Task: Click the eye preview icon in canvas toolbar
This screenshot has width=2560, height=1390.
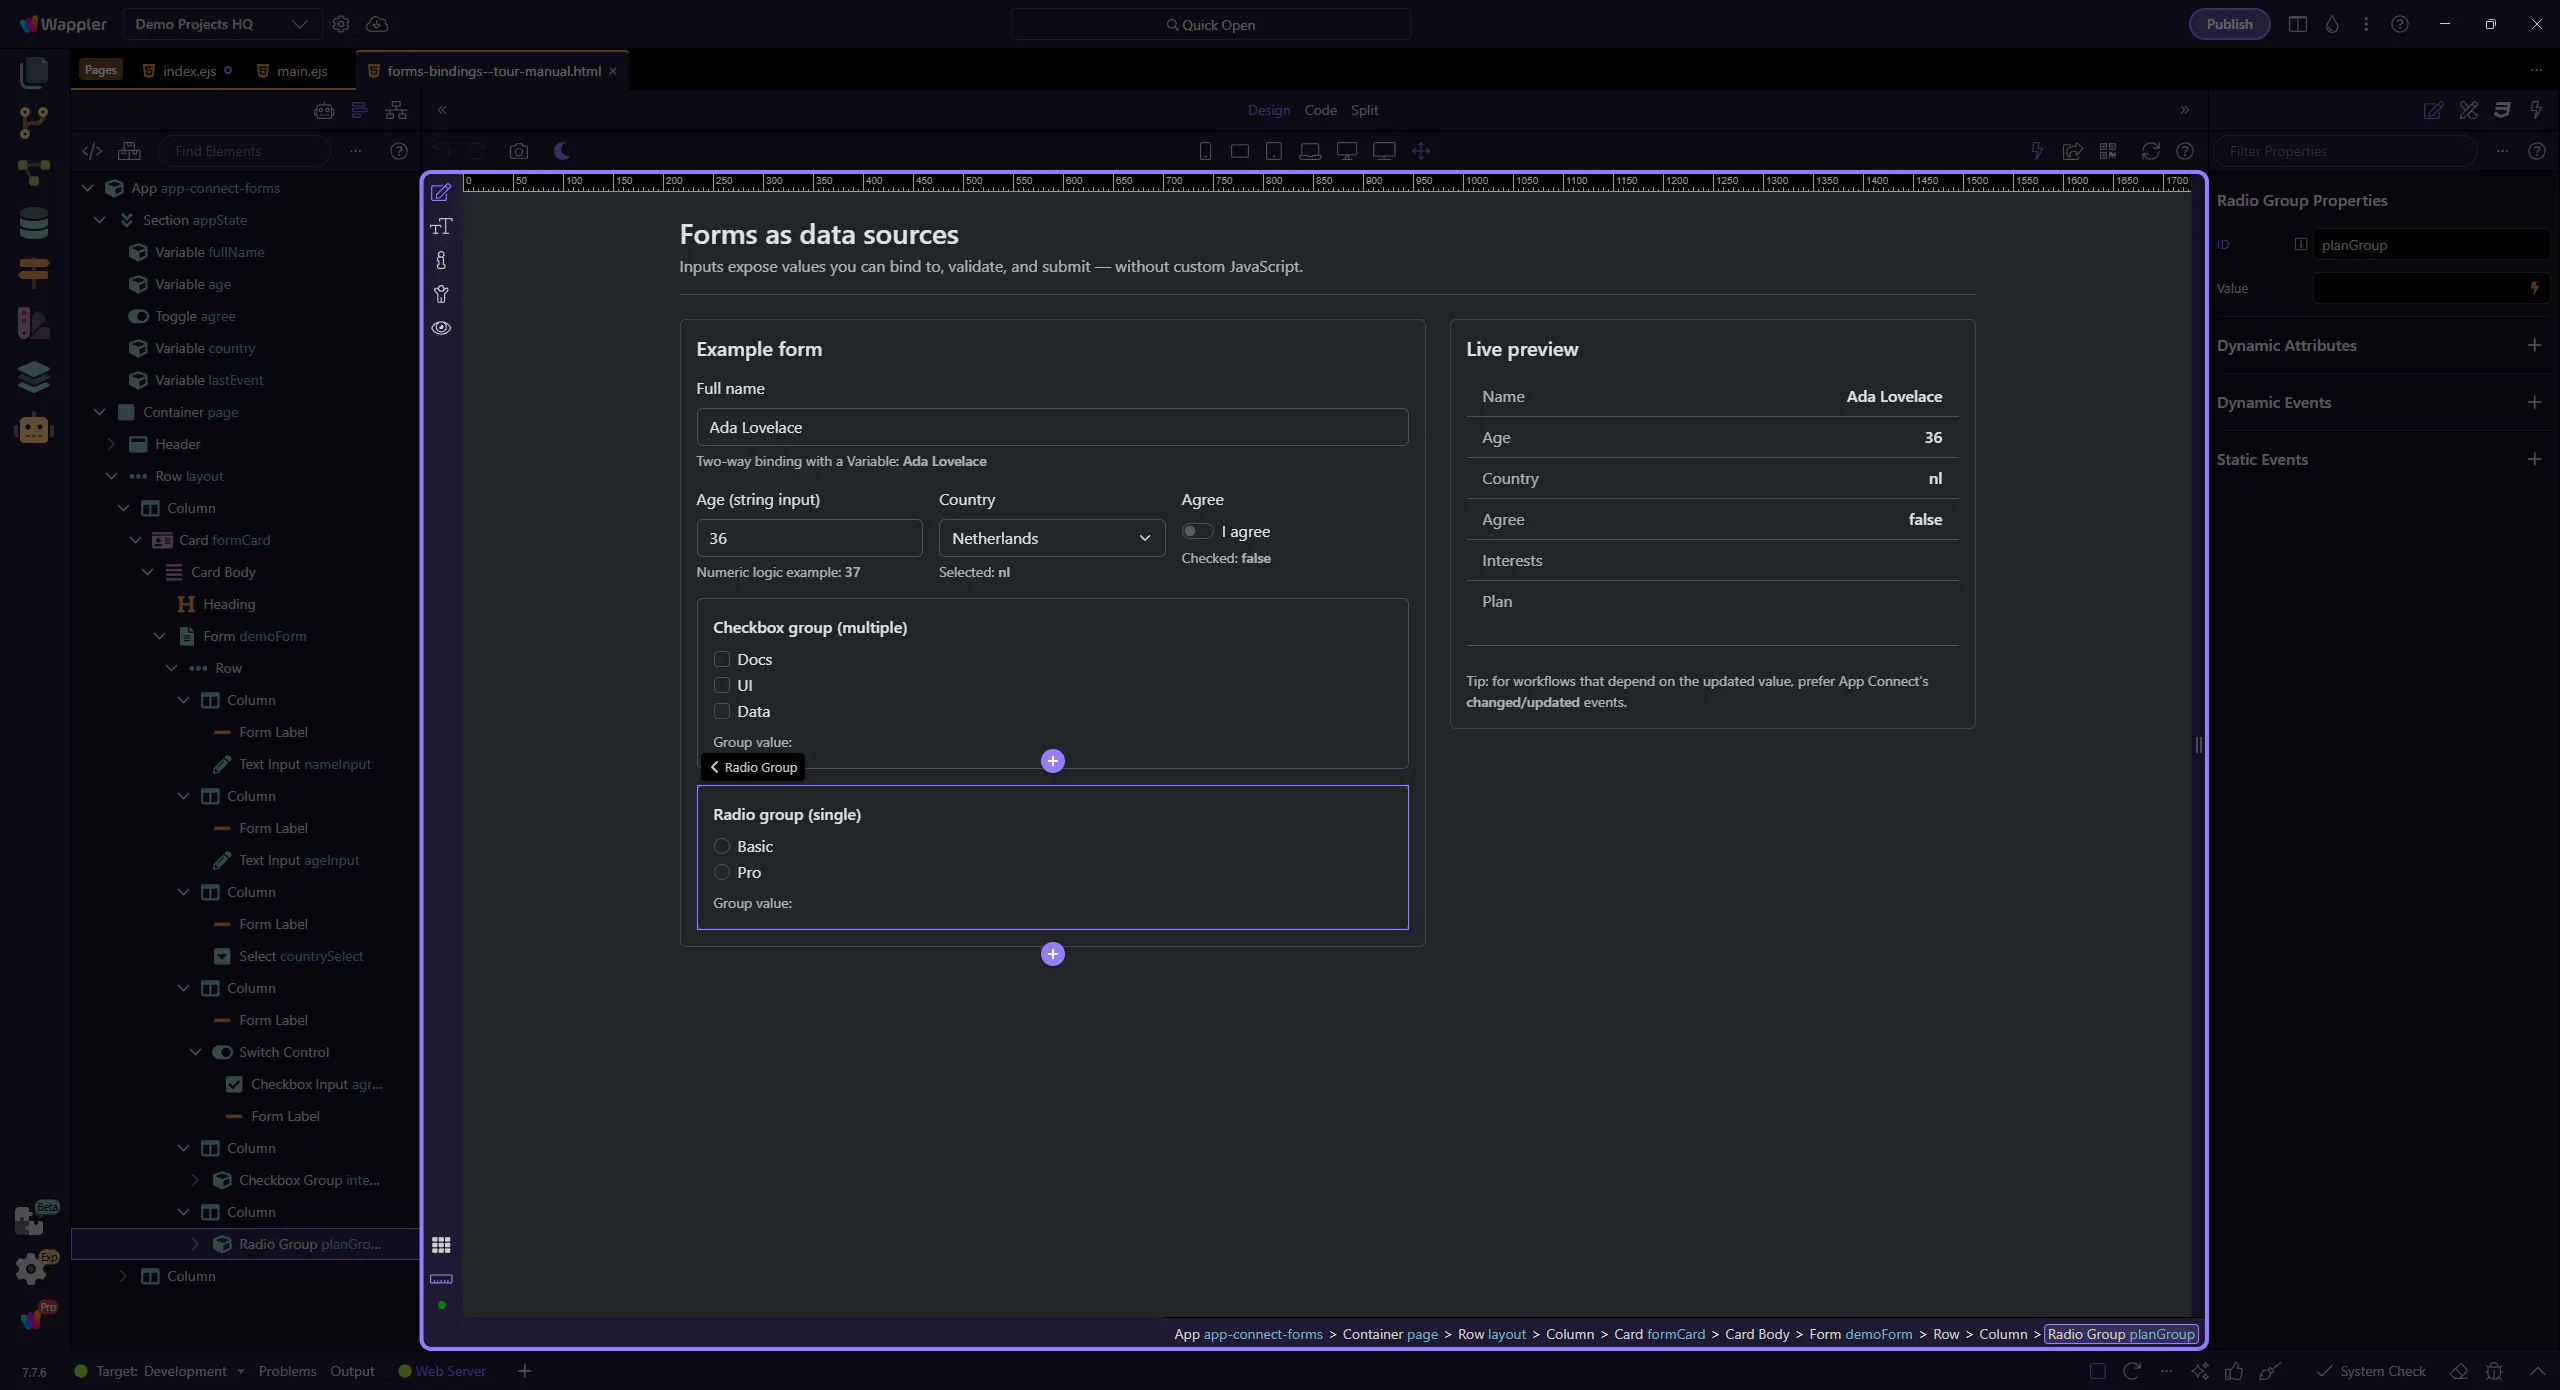Action: coord(441,328)
